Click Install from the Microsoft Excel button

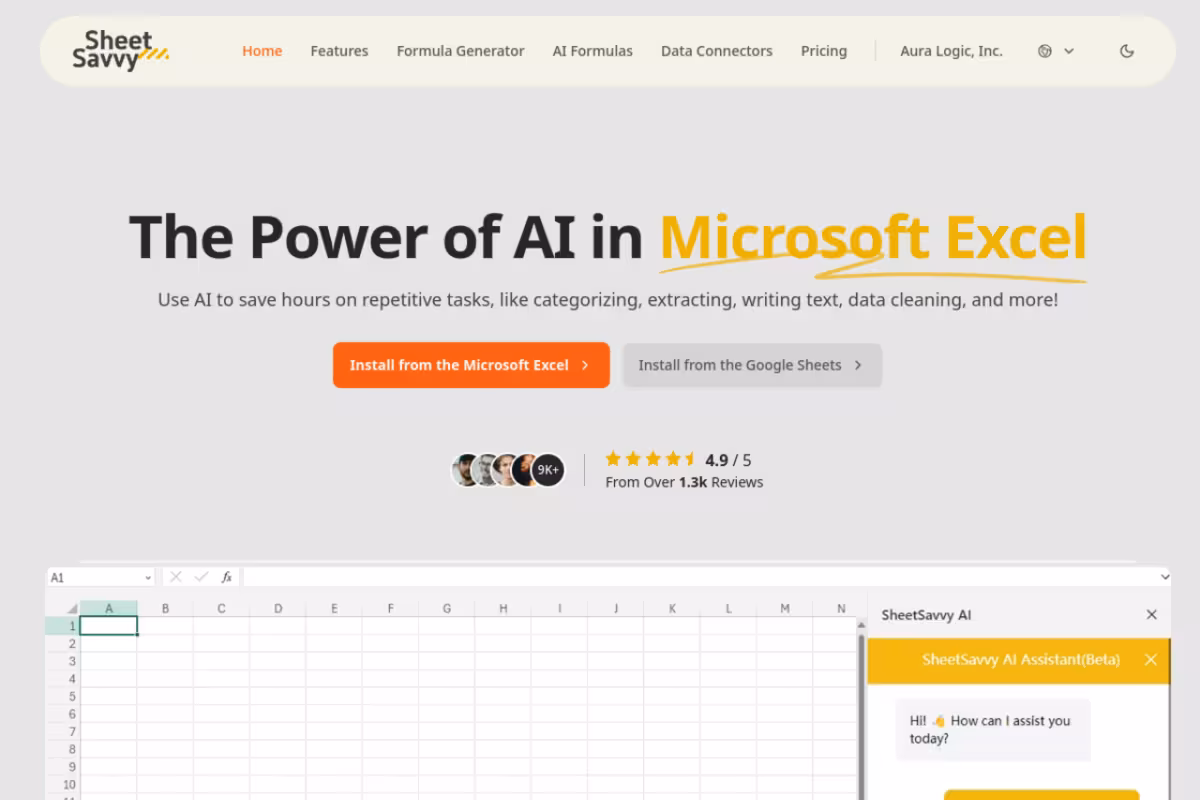point(471,365)
